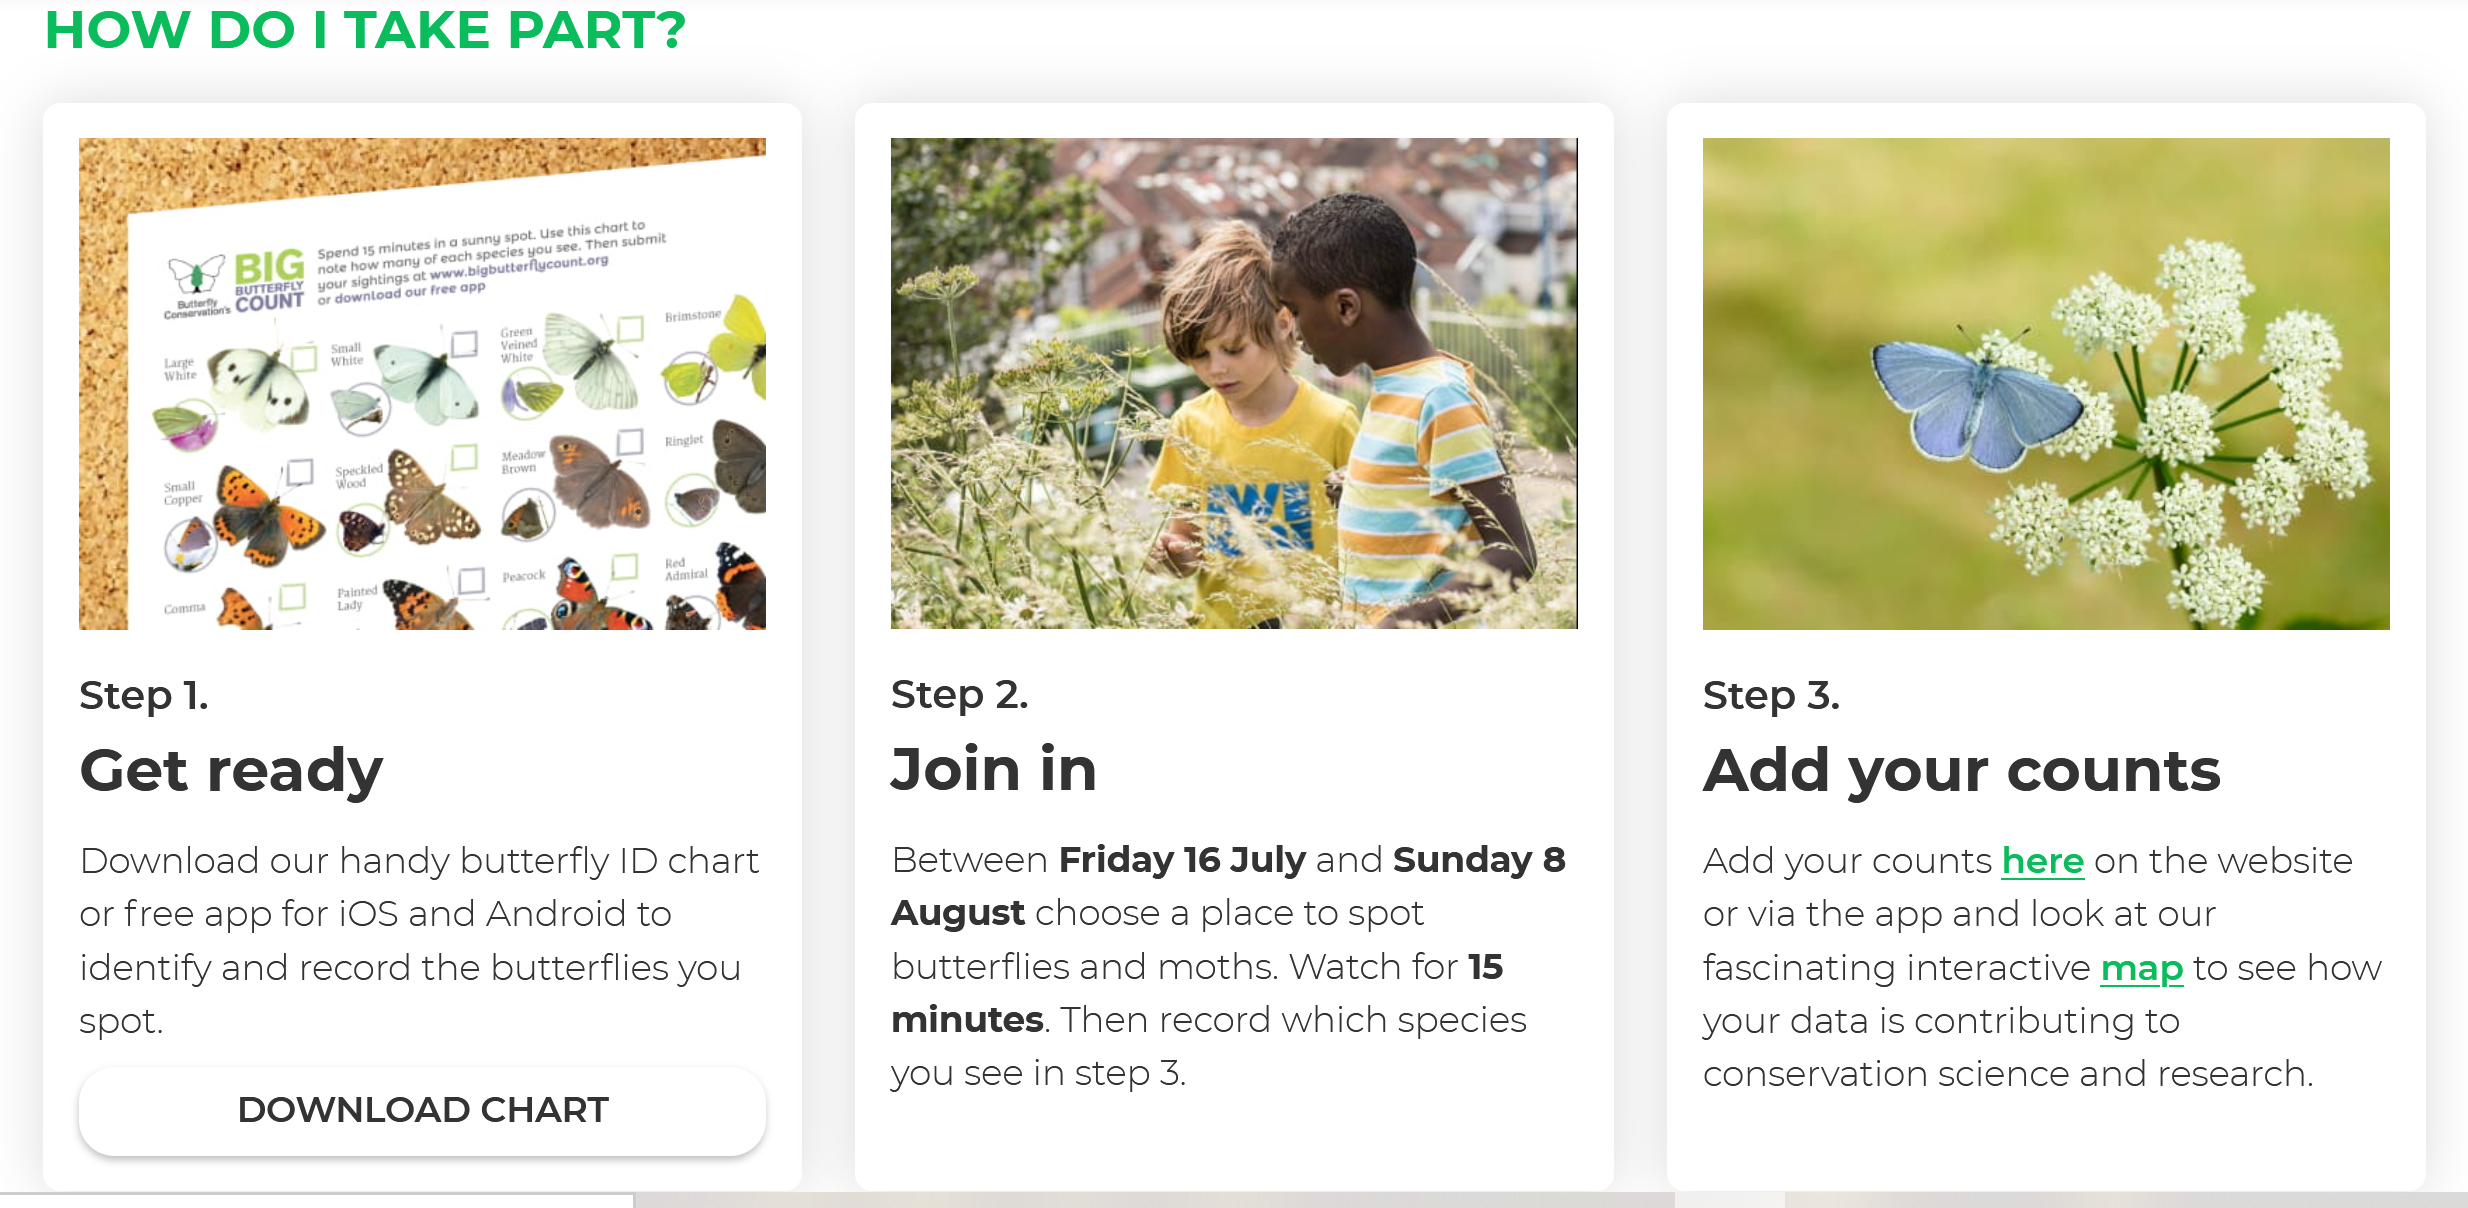Tick the Small White checkbox on the chart
The image size is (2468, 1208).
click(464, 344)
